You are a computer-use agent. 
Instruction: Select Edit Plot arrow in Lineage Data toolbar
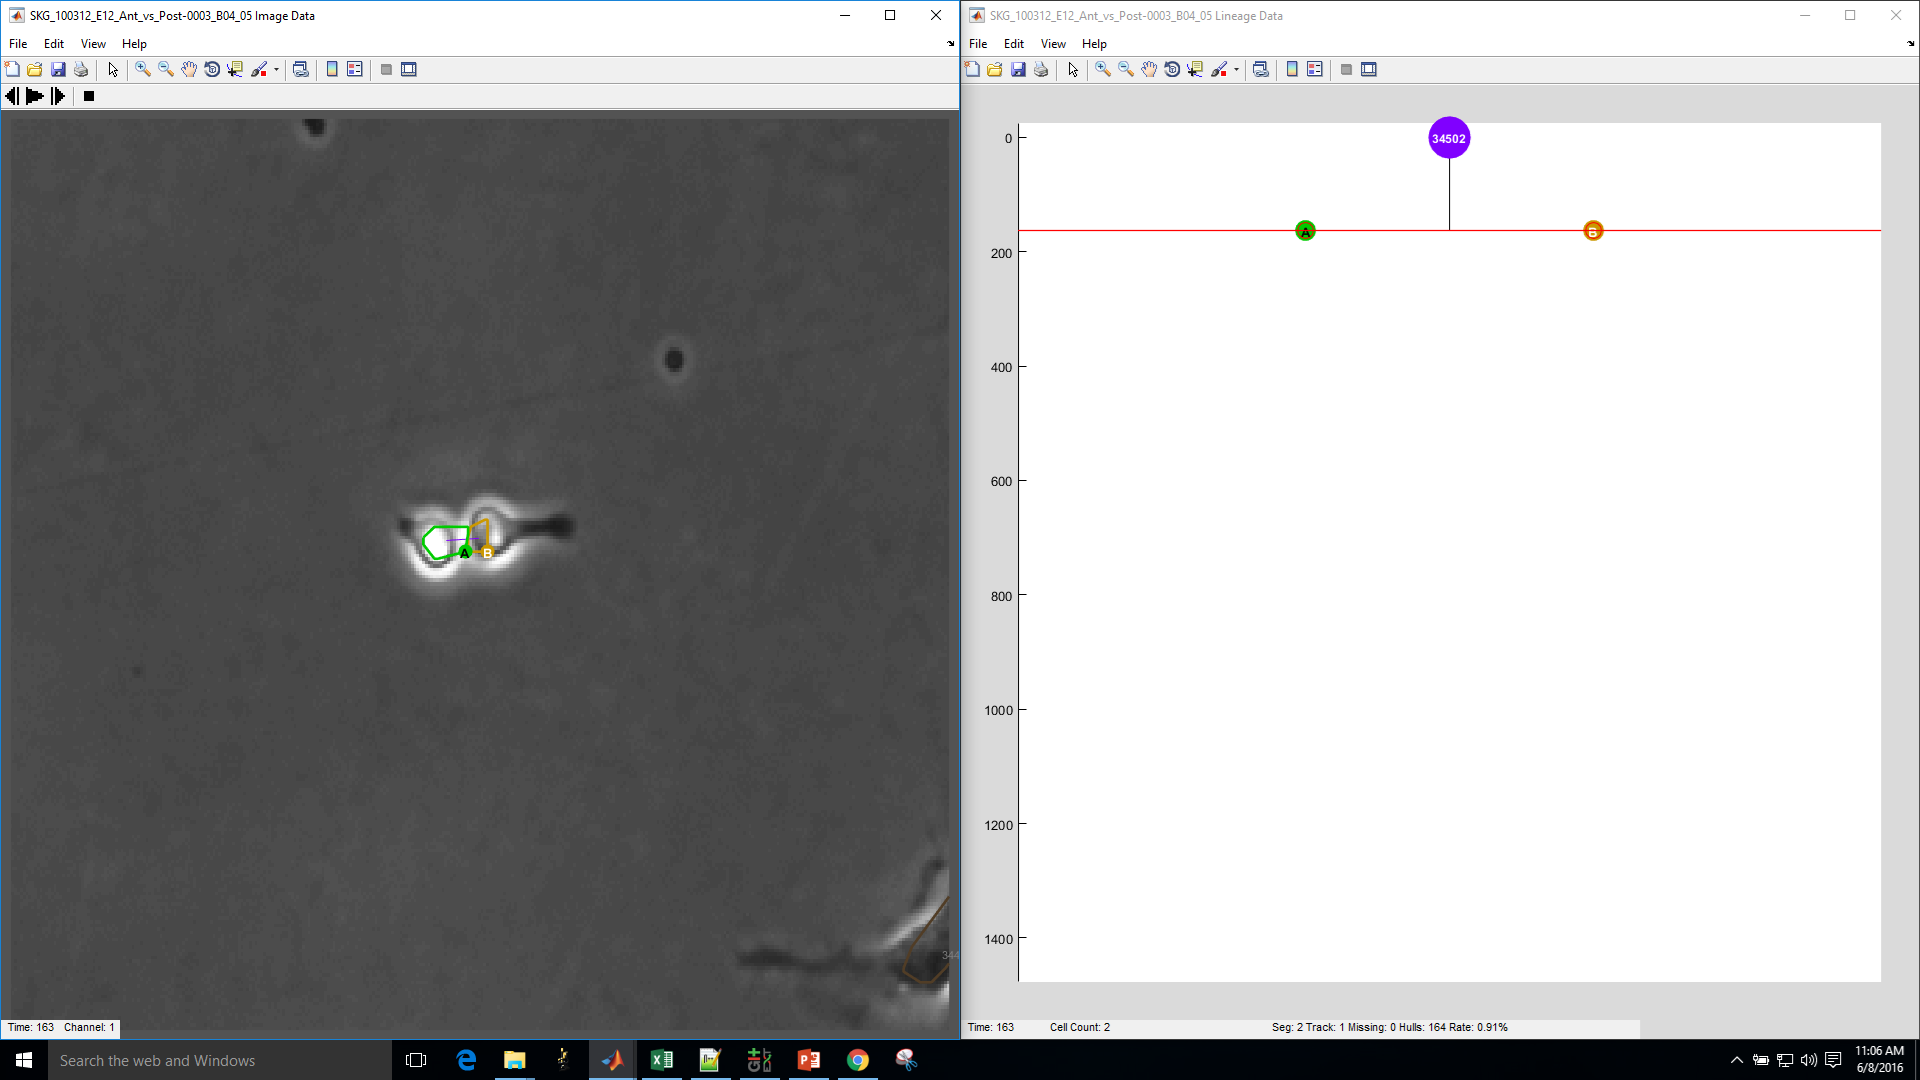[x=1073, y=69]
